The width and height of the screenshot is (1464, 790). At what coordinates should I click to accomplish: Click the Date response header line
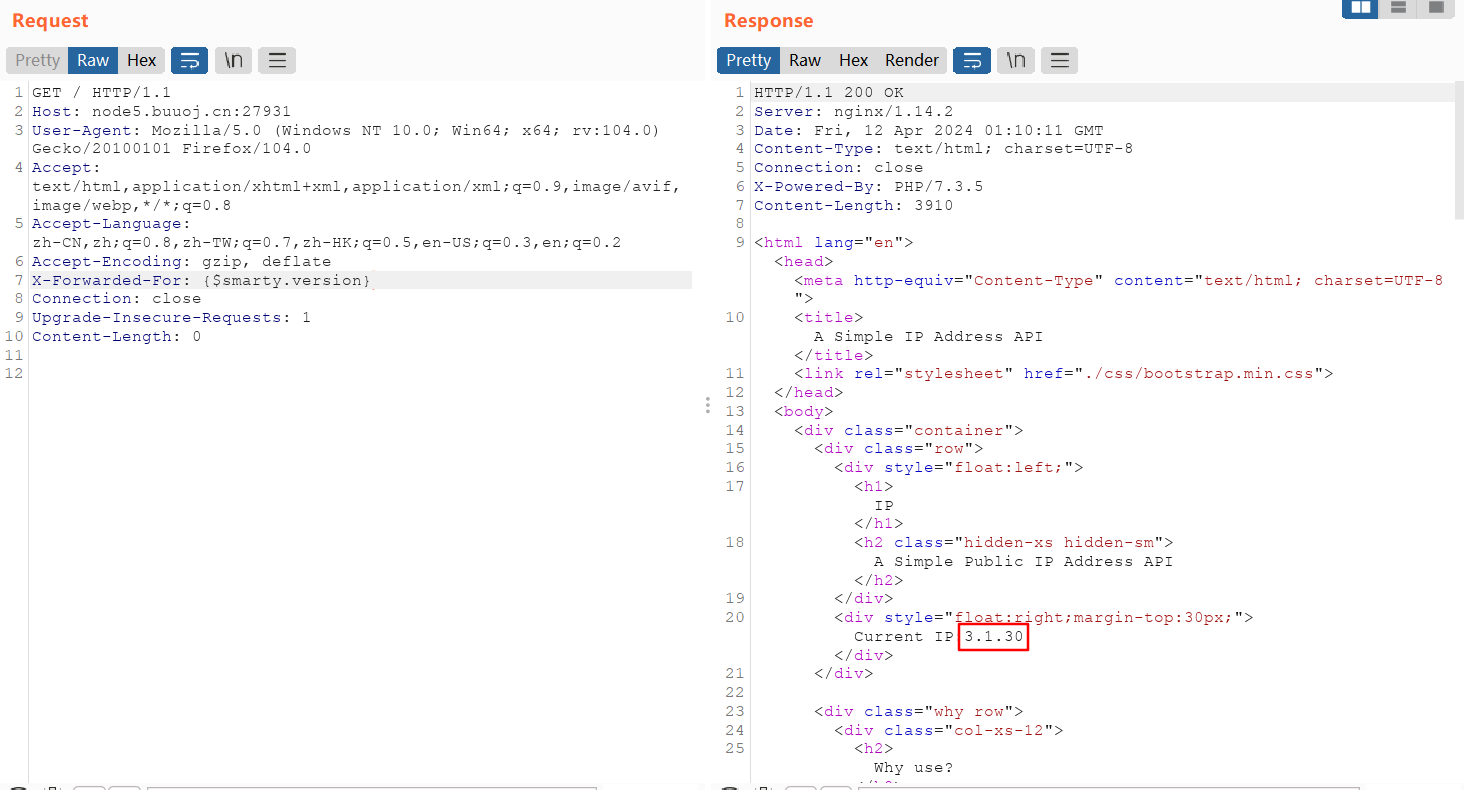928,130
